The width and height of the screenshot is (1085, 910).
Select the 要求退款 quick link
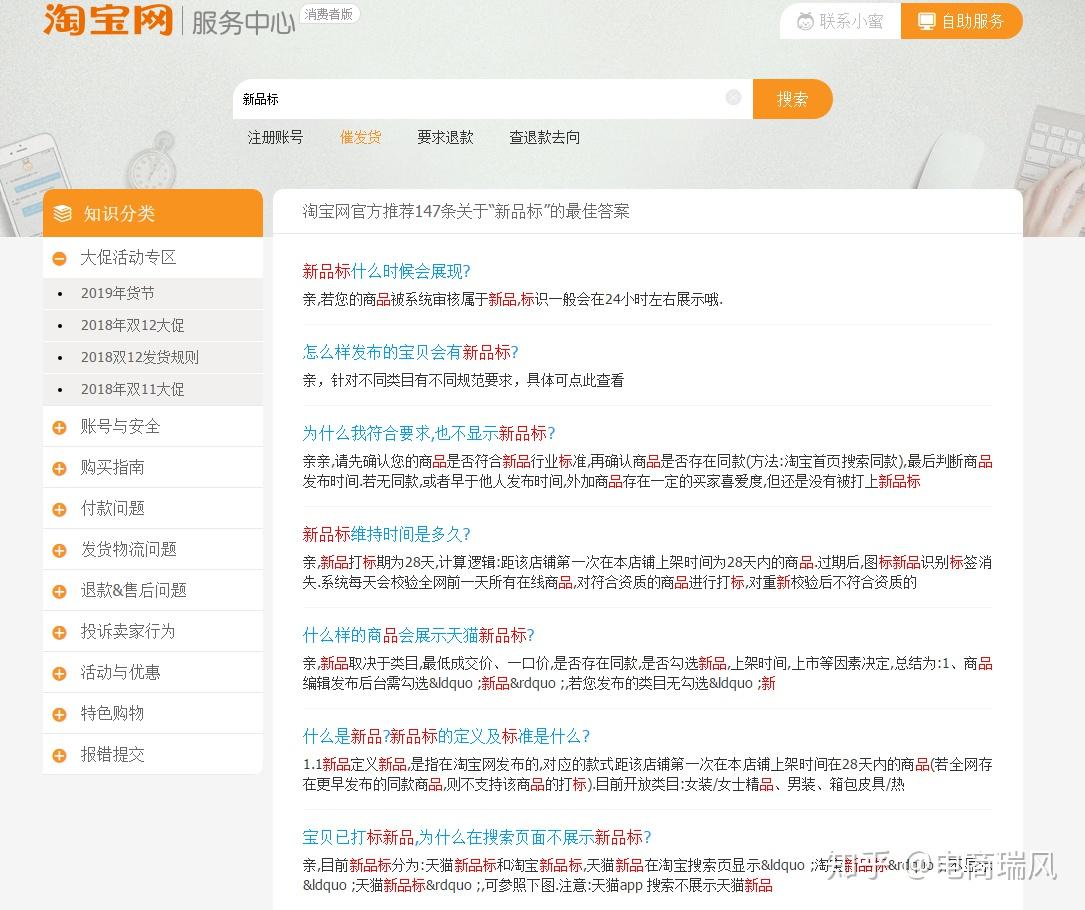[x=445, y=137]
